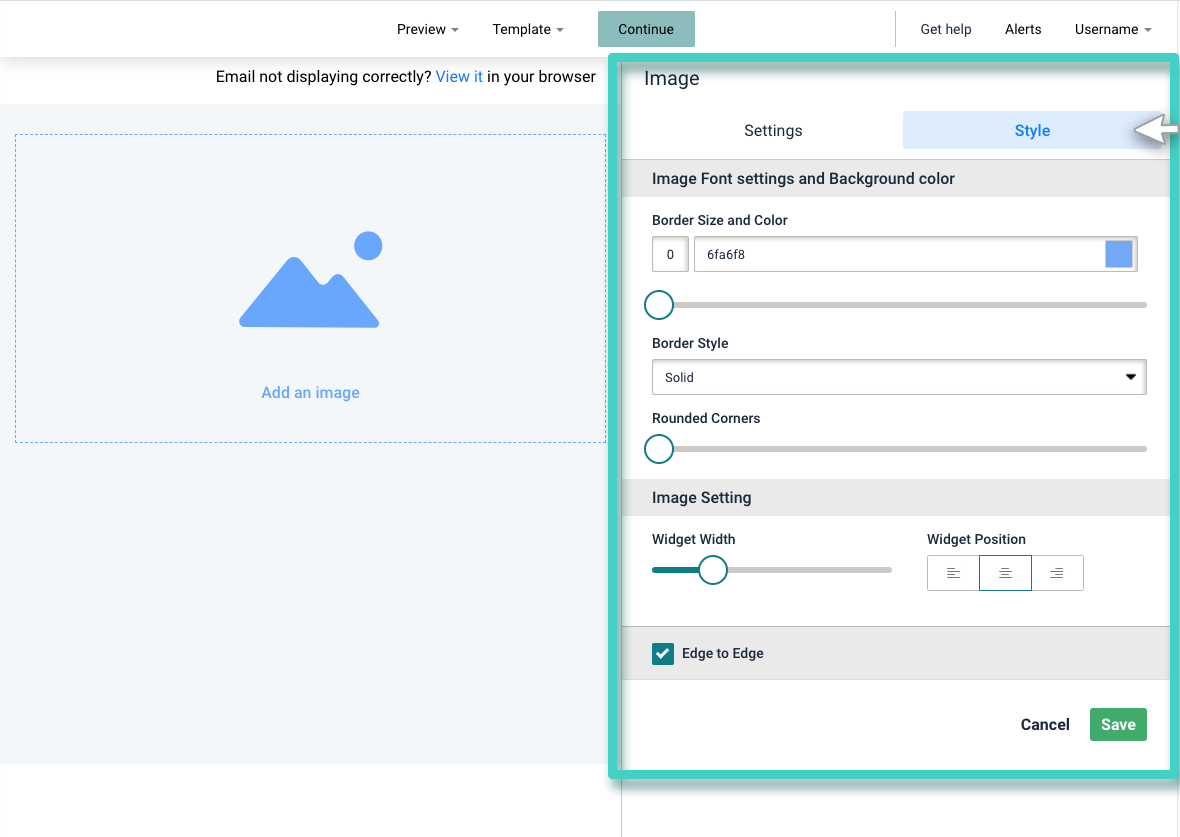Viewport: 1180px width, 837px height.
Task: Open the Username account menu
Action: coord(1113,29)
